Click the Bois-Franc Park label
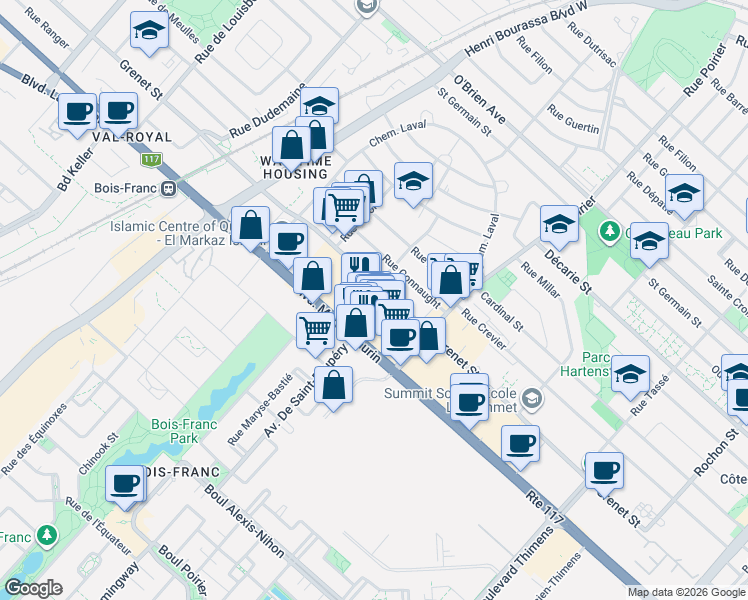Screen dimensions: 748x600 click(x=184, y=431)
